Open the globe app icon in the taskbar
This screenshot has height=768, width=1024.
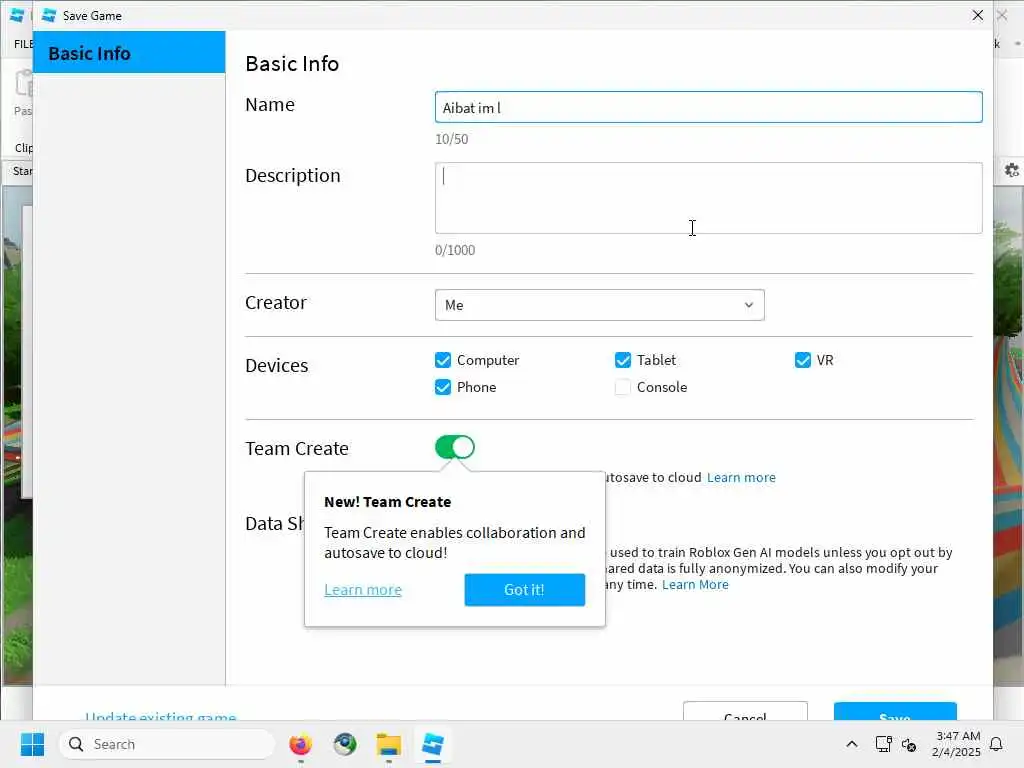345,744
